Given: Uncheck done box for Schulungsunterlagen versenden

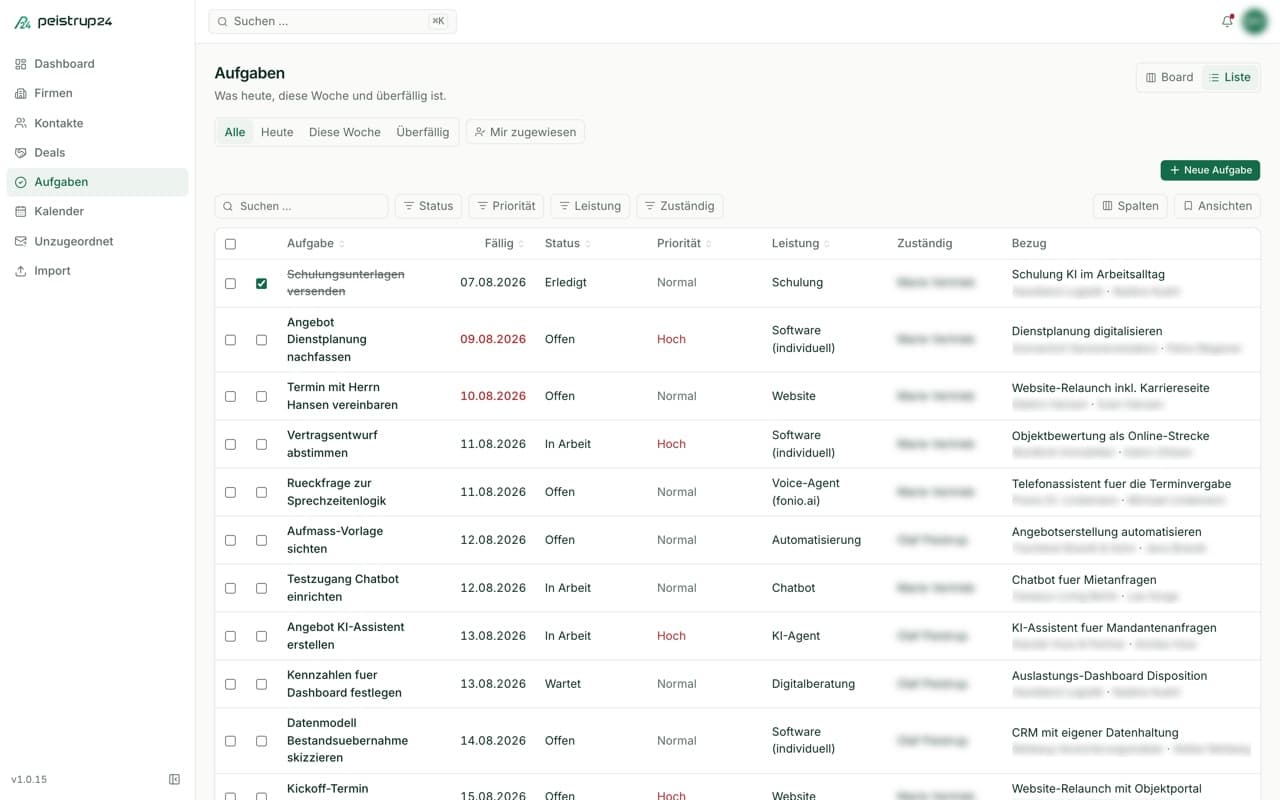Looking at the screenshot, I should (261, 284).
